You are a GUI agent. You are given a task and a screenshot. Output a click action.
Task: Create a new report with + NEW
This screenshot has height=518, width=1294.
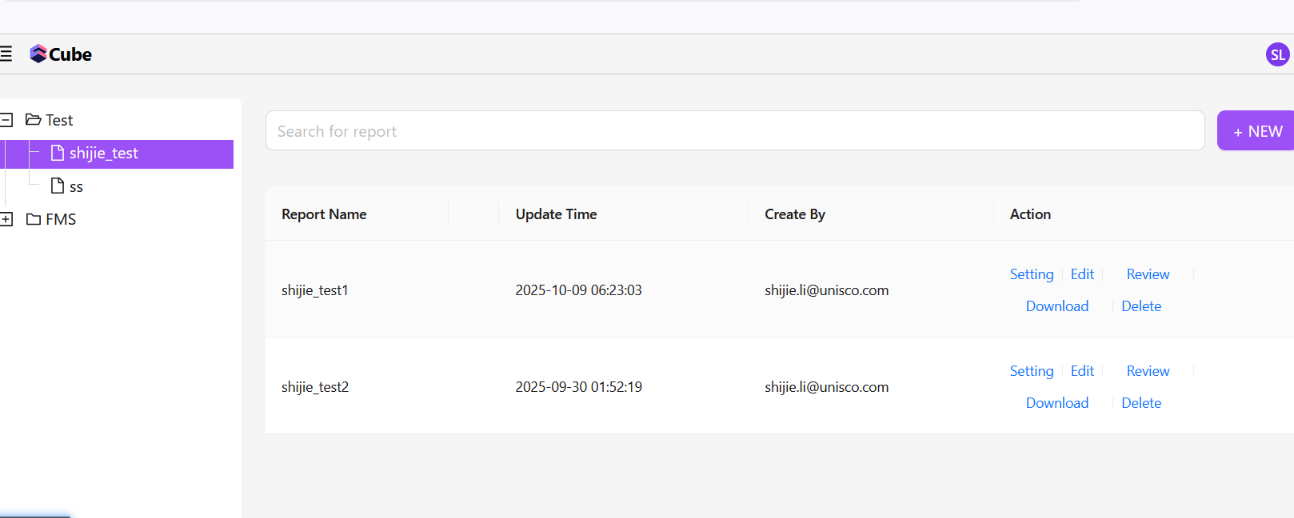pyautogui.click(x=1257, y=131)
